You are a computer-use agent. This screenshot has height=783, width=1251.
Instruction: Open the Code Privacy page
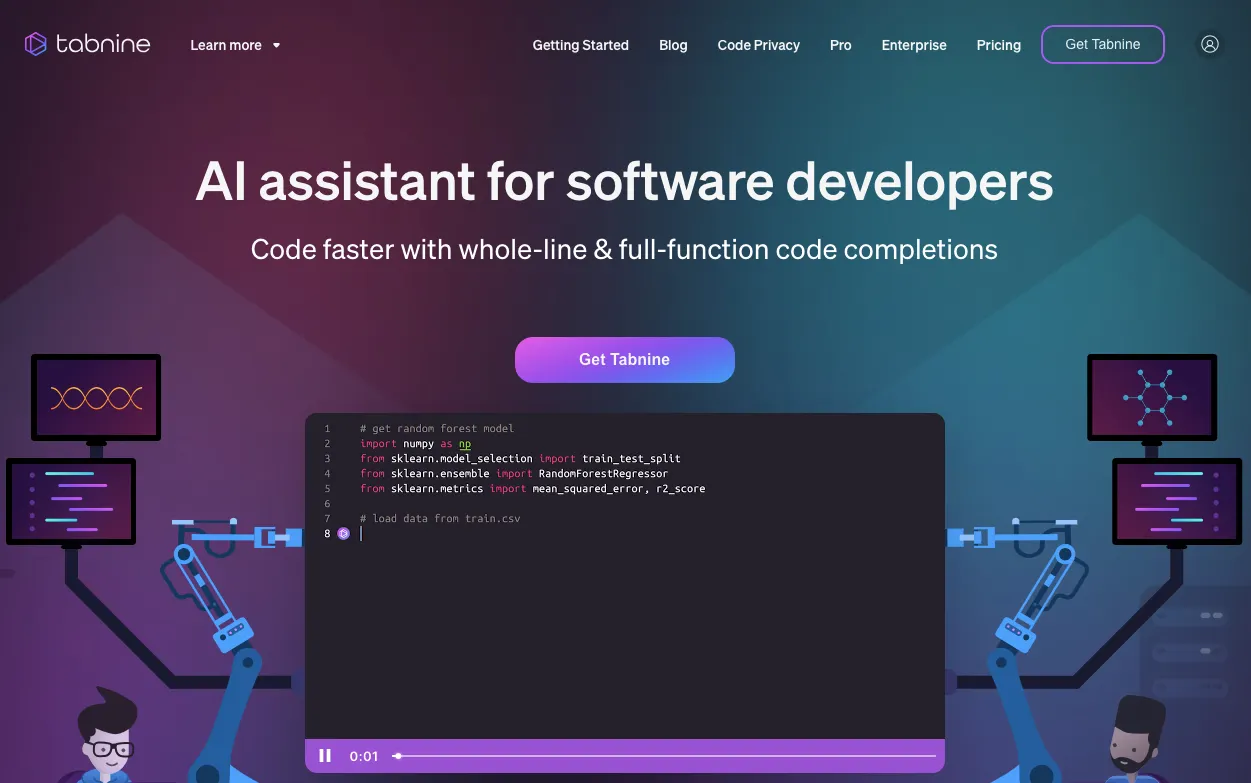pyautogui.click(x=758, y=45)
